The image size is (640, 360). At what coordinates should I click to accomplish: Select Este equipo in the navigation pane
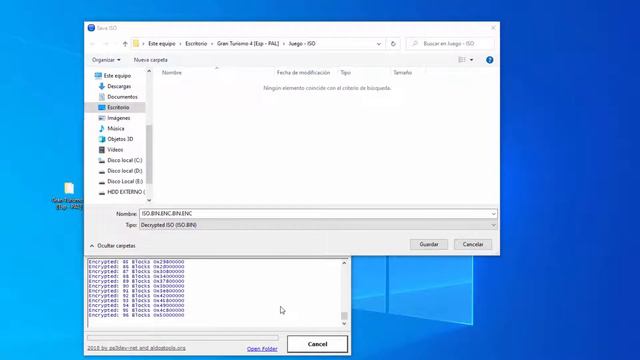point(117,76)
